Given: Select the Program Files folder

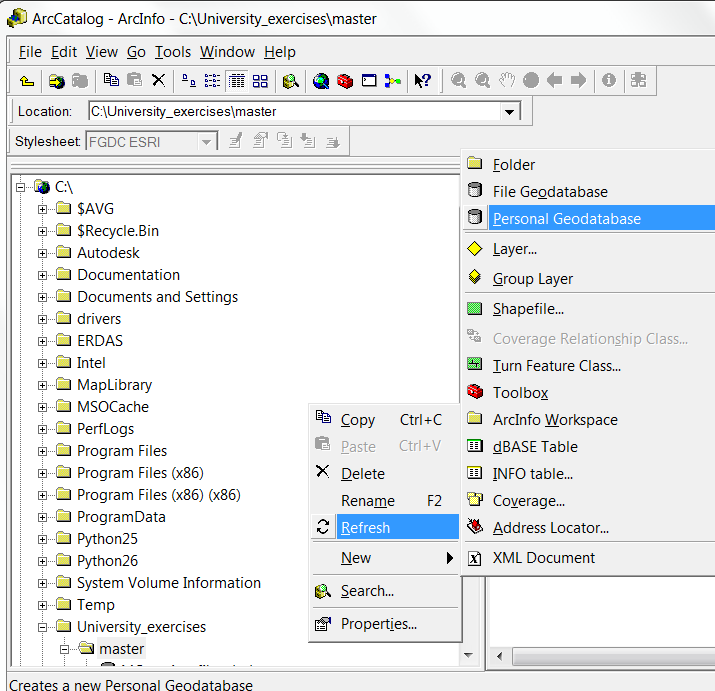Looking at the screenshot, I should [x=122, y=451].
